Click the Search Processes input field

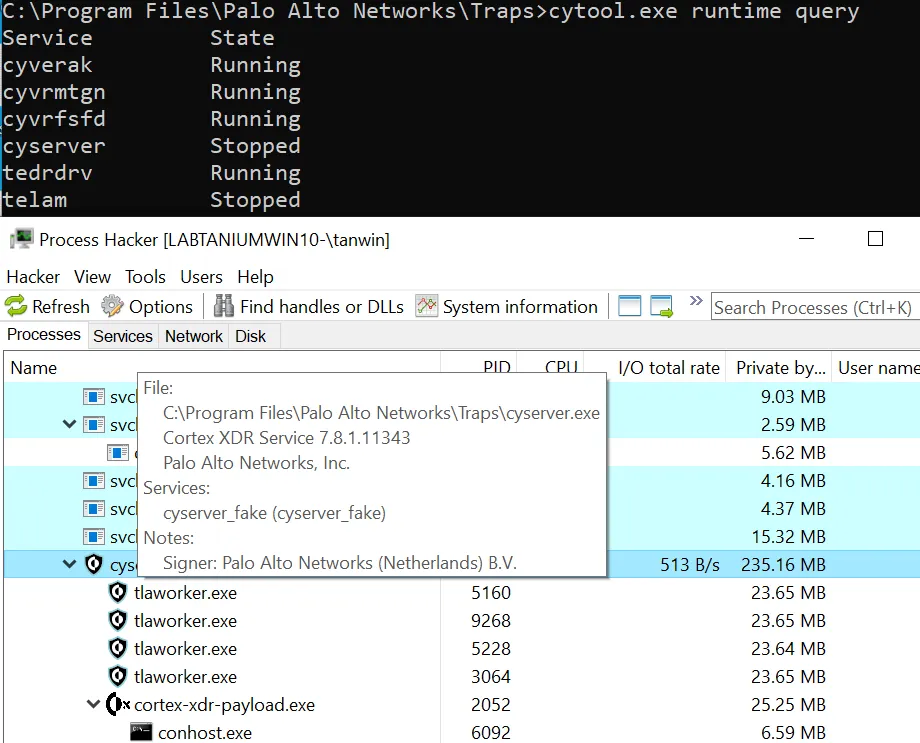(x=812, y=307)
